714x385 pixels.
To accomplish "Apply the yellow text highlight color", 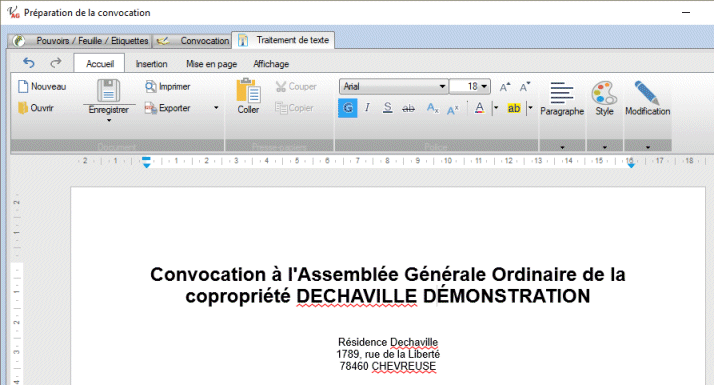I will click(514, 108).
